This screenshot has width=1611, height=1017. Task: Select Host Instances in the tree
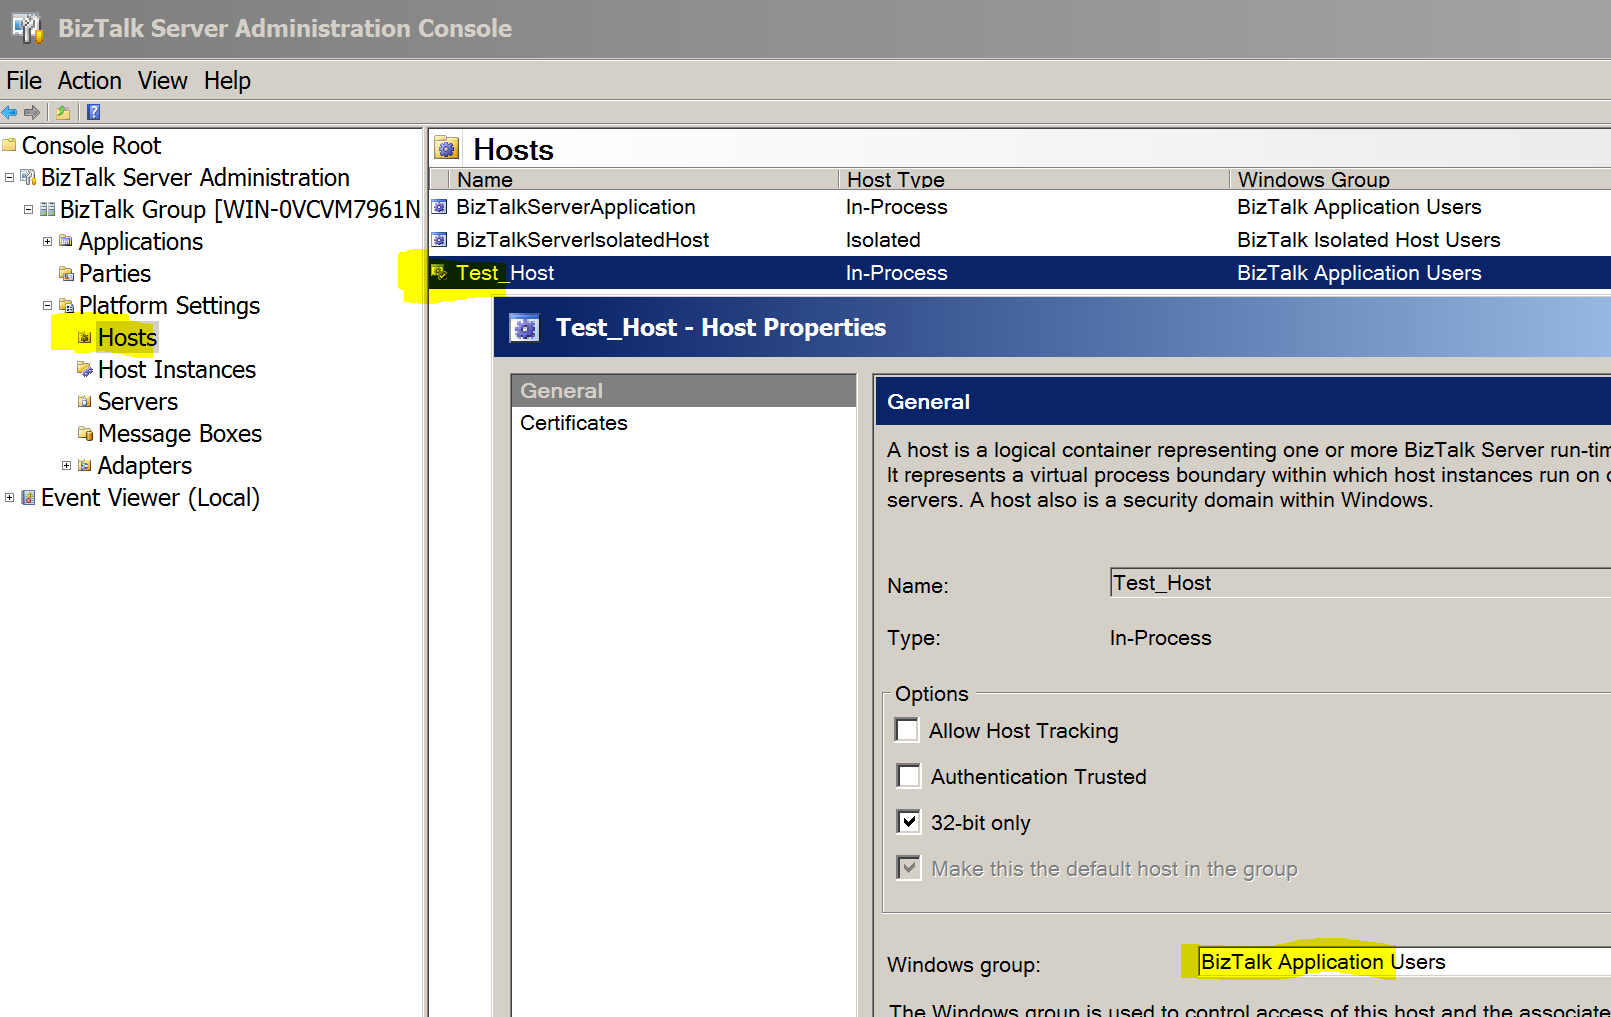177,369
